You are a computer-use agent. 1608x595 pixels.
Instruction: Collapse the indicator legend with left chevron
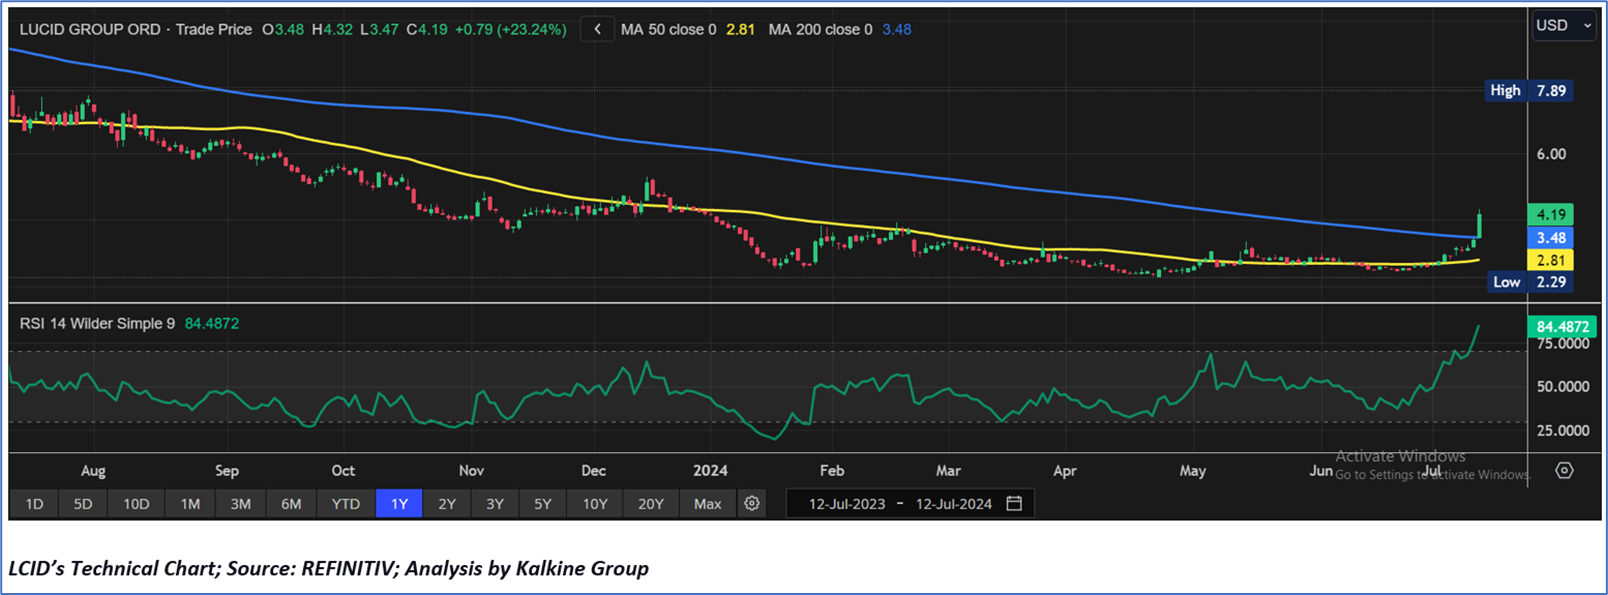597,29
